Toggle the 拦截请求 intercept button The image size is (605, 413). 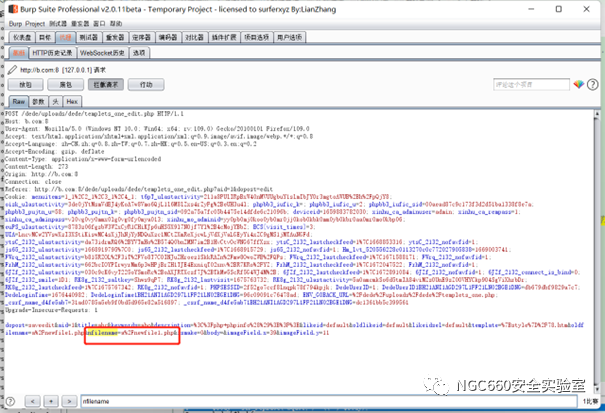(106, 85)
